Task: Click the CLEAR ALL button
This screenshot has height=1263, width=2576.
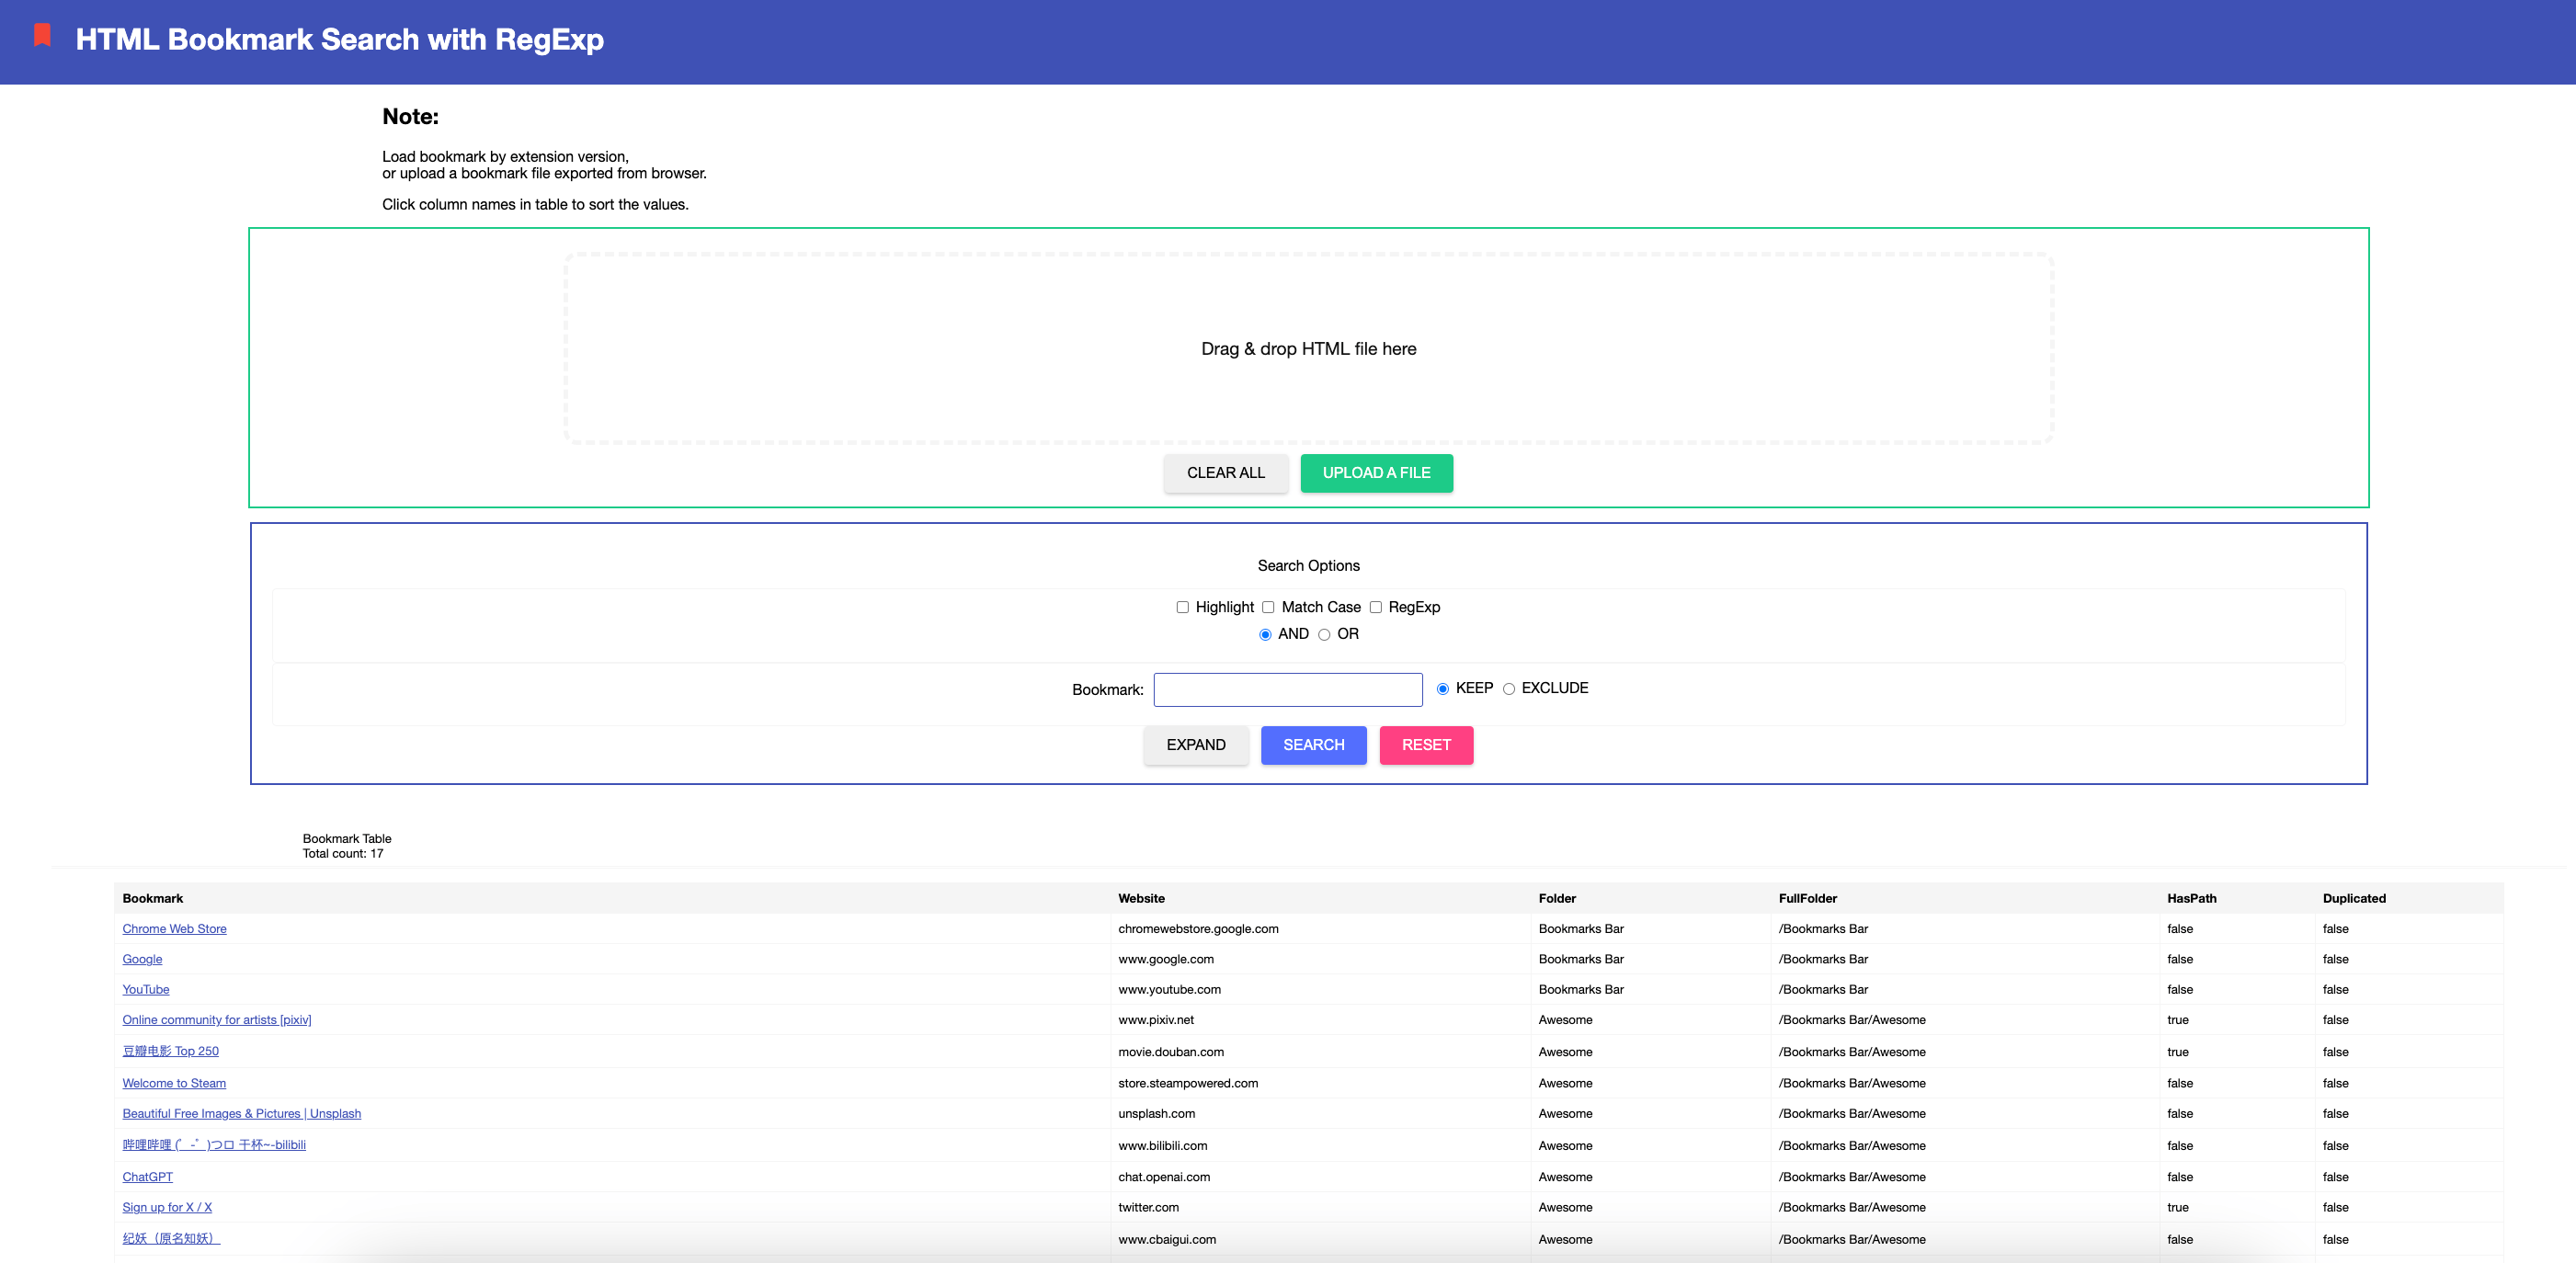Action: coord(1225,473)
